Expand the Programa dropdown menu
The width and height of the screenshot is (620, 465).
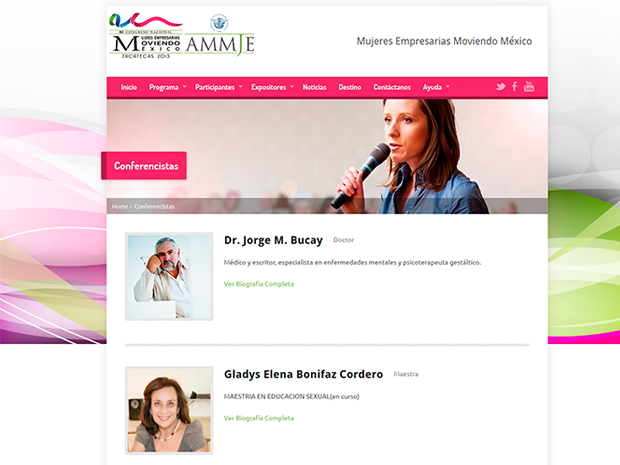click(167, 87)
